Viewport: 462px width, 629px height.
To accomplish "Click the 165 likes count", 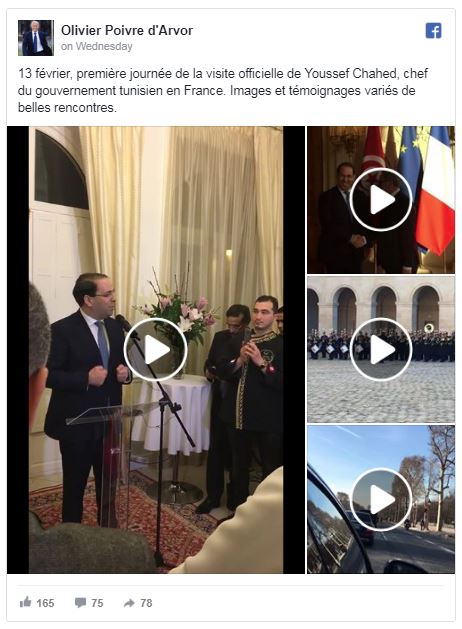I will click(45, 603).
